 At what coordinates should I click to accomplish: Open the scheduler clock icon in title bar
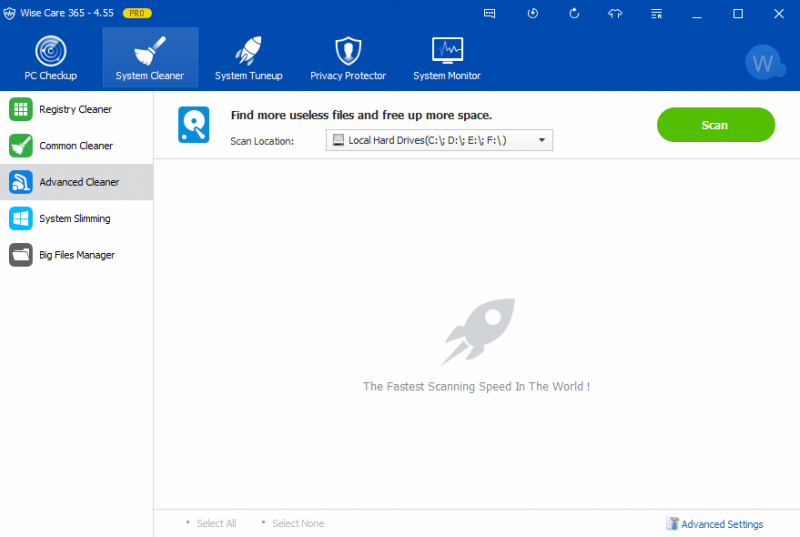click(x=533, y=13)
